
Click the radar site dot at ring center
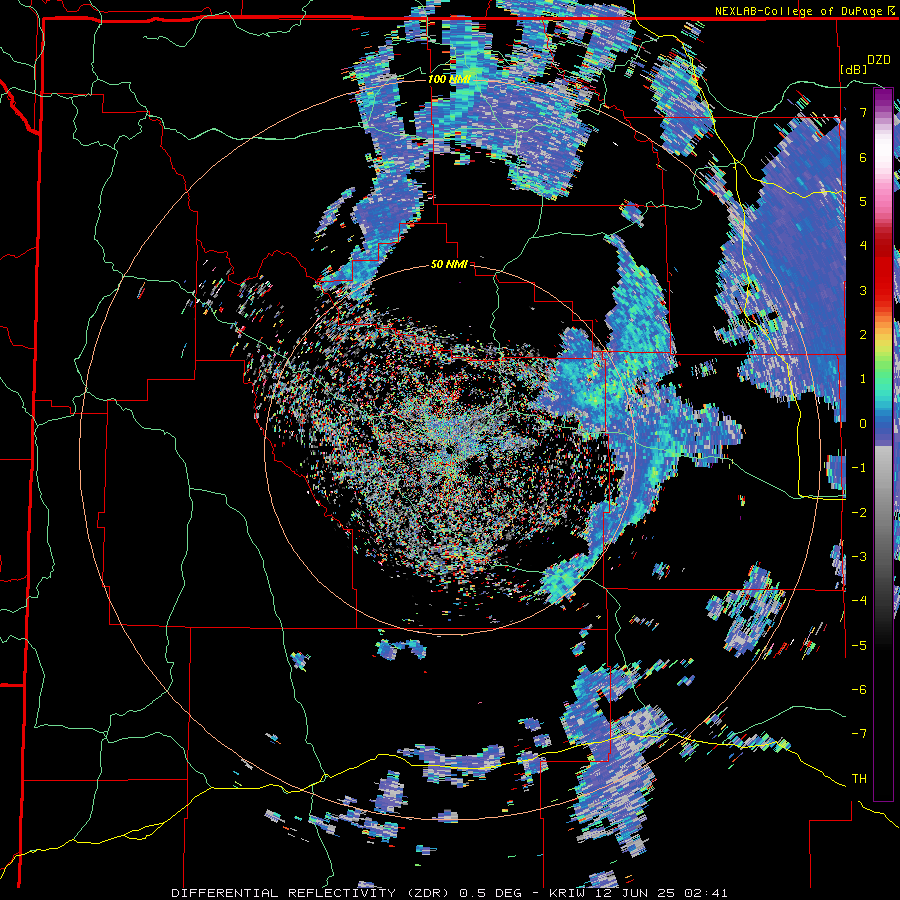pyautogui.click(x=449, y=450)
